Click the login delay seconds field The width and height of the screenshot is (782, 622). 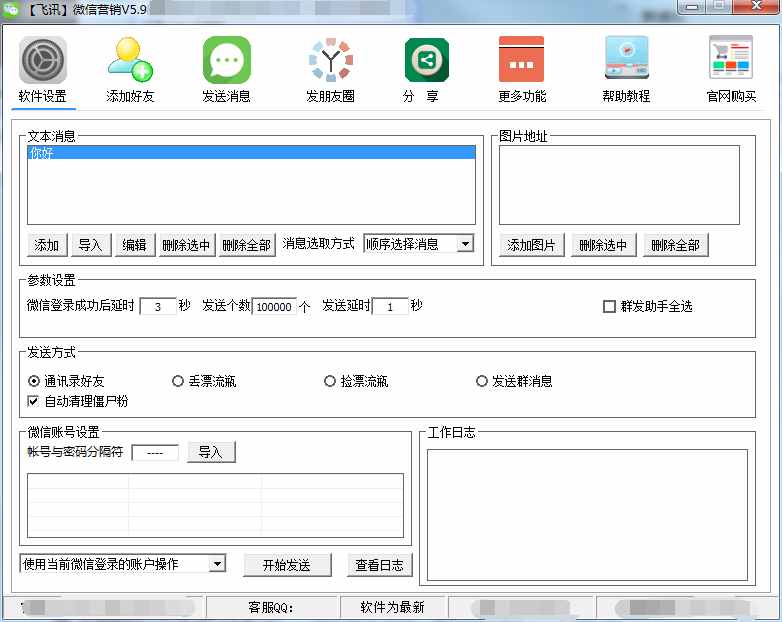tap(158, 306)
